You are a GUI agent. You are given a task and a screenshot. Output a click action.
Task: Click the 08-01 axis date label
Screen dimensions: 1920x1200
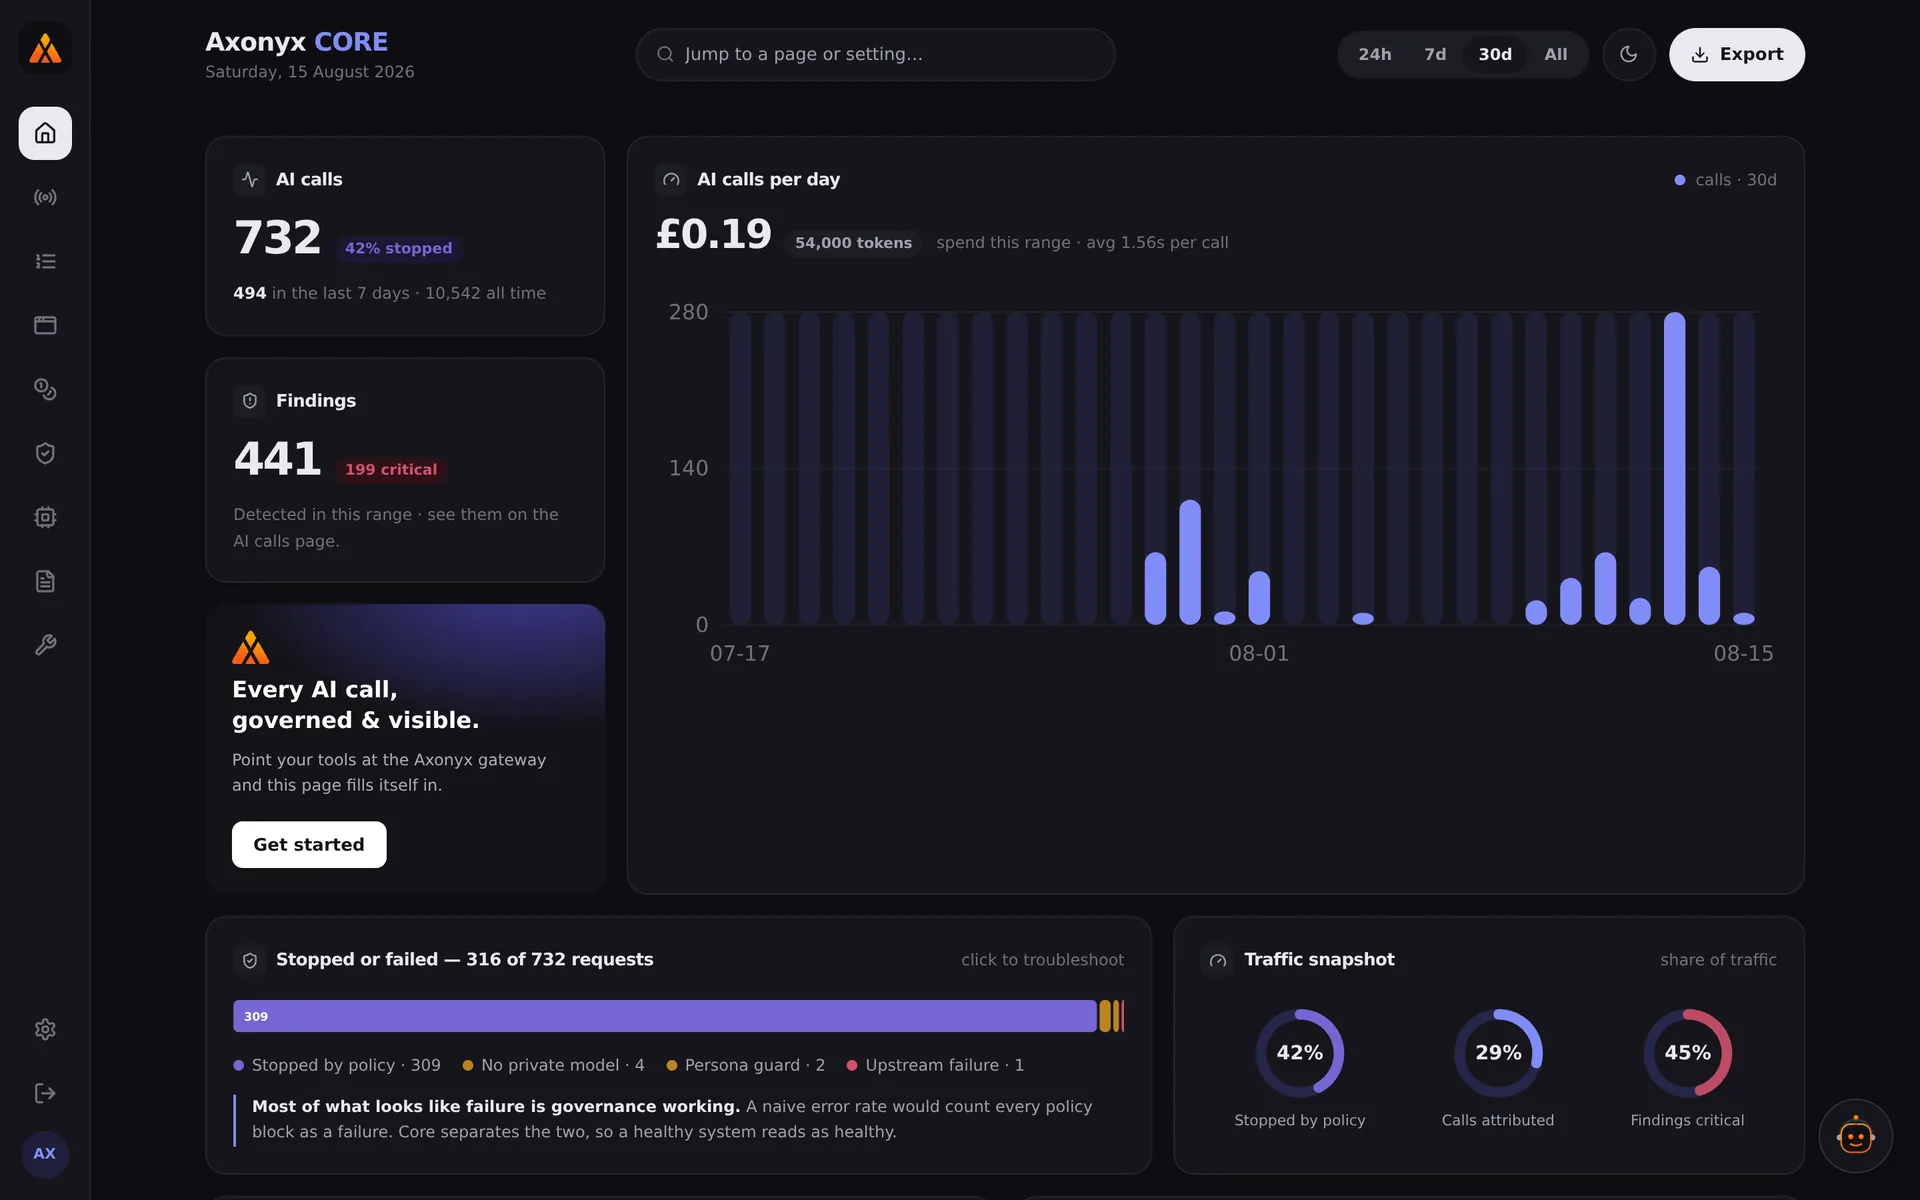[1258, 653]
